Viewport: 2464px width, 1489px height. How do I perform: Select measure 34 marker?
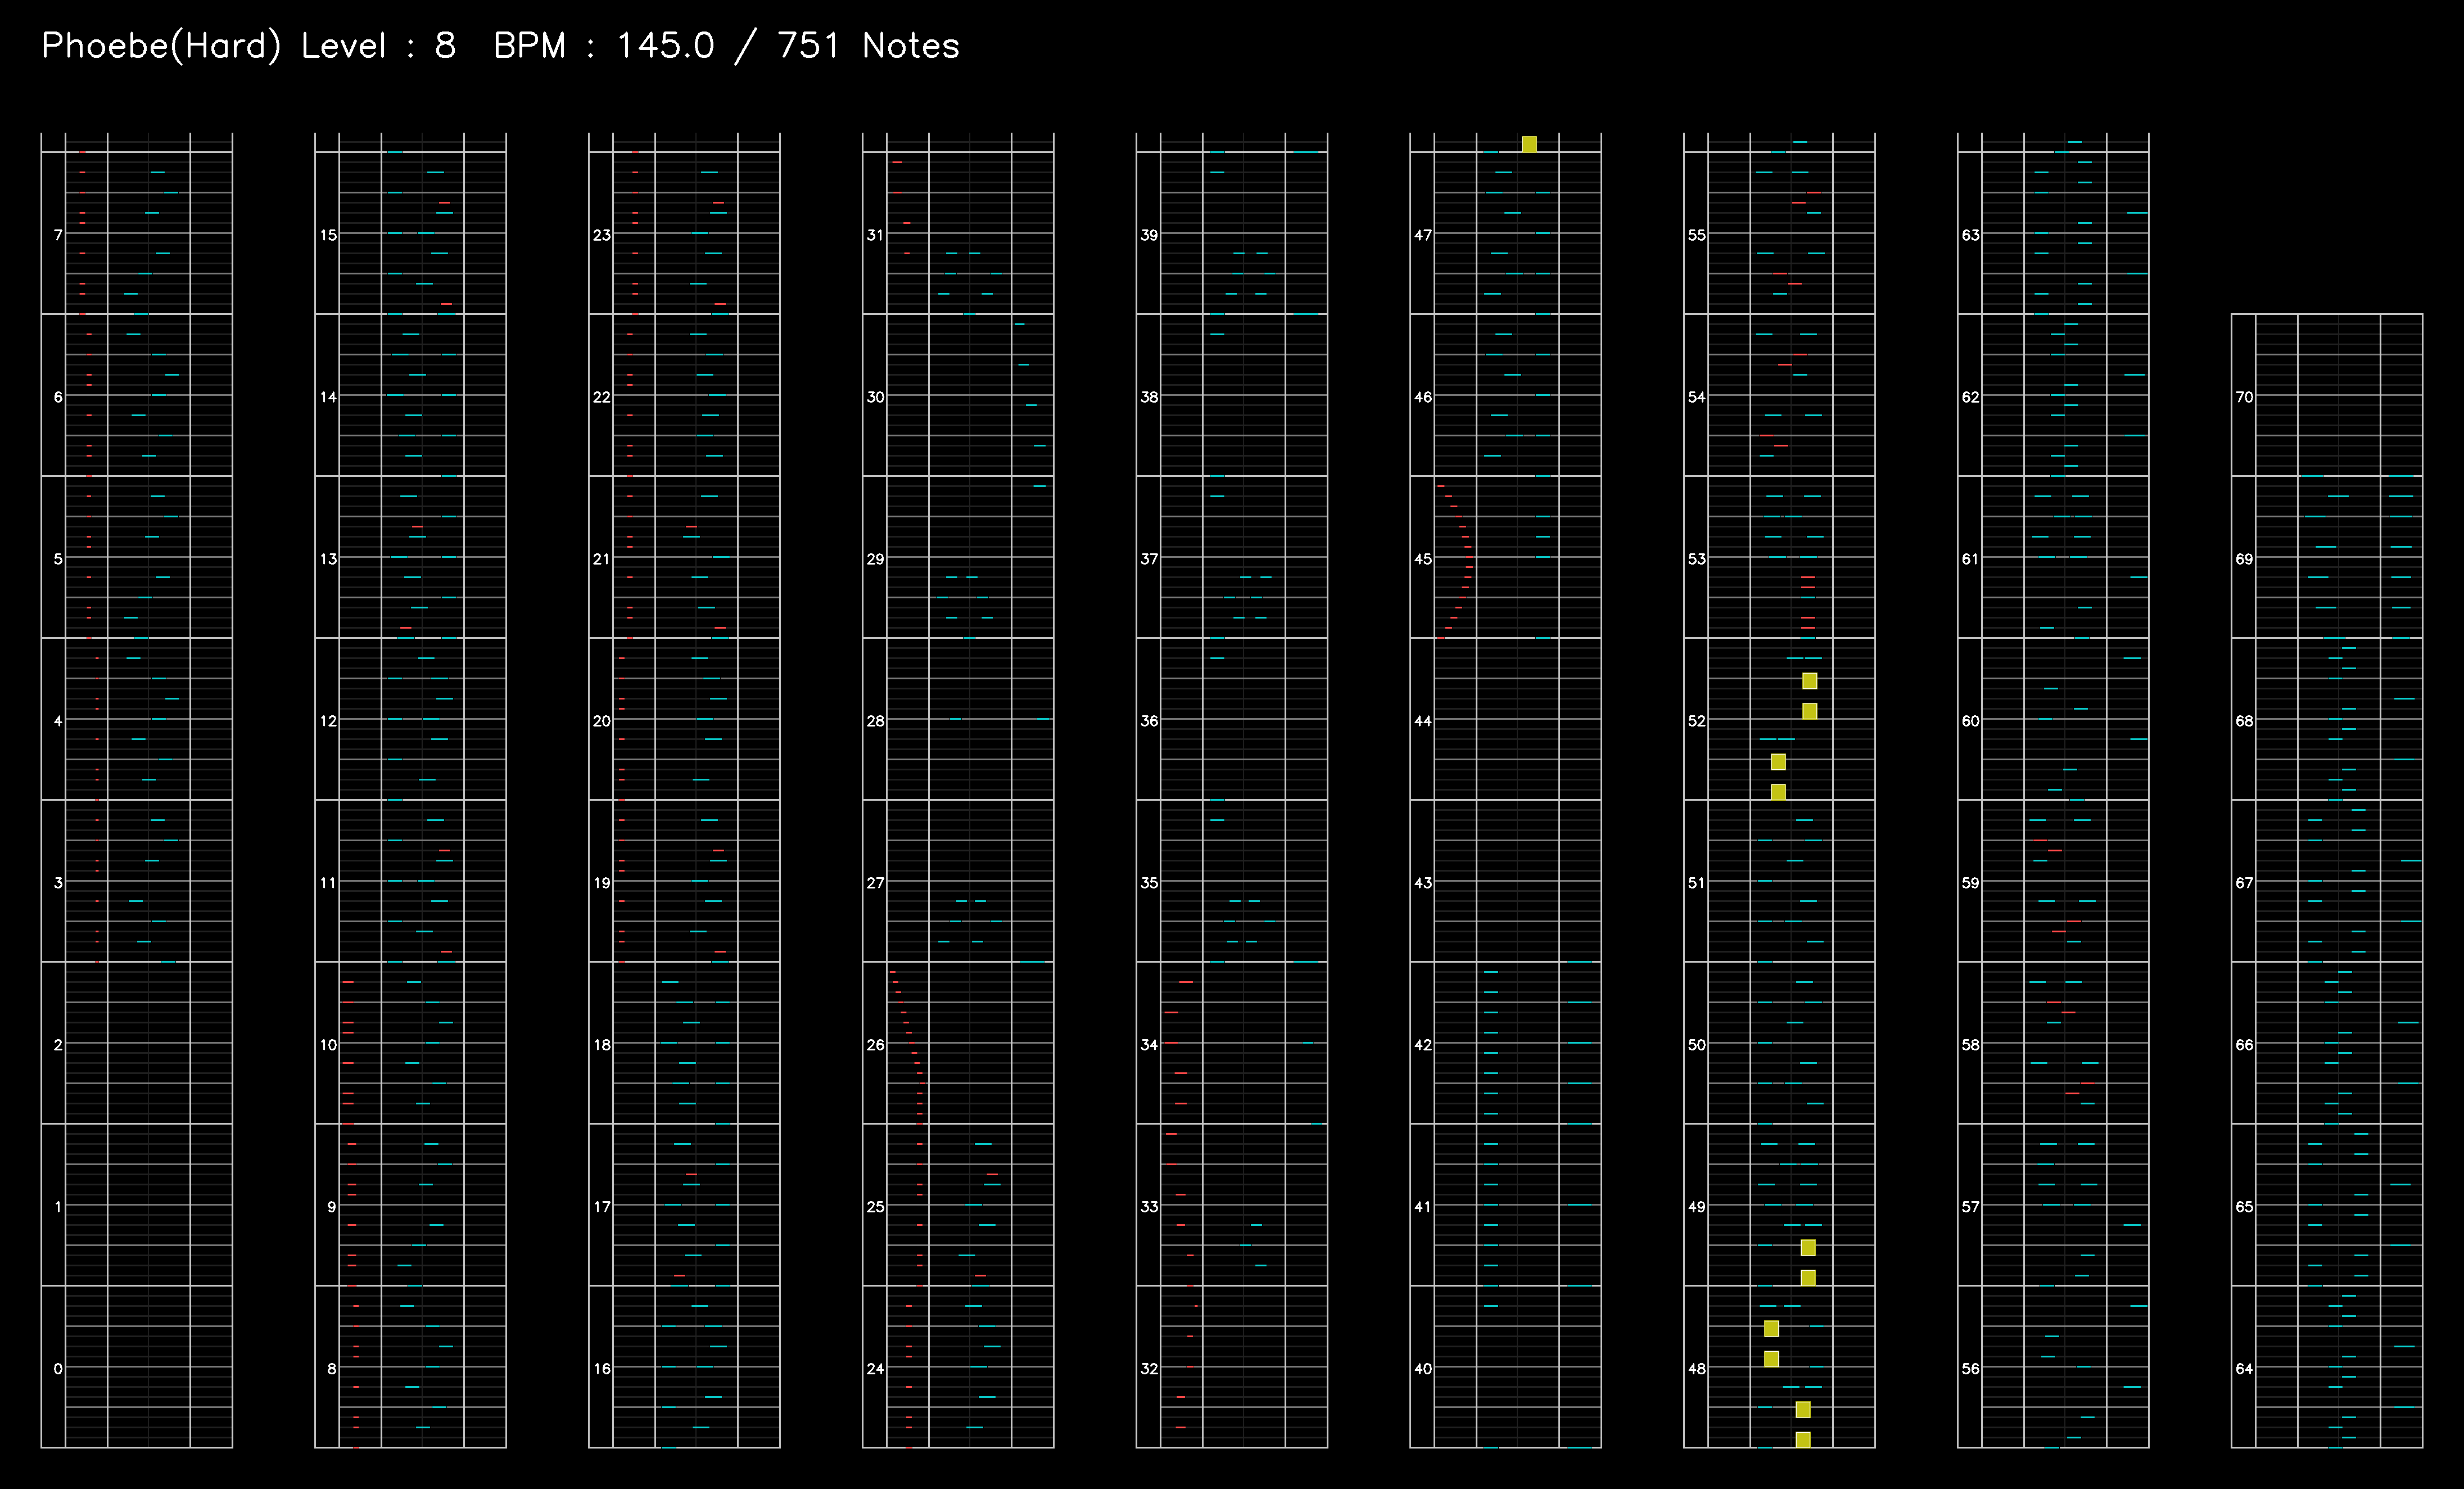[1150, 1045]
